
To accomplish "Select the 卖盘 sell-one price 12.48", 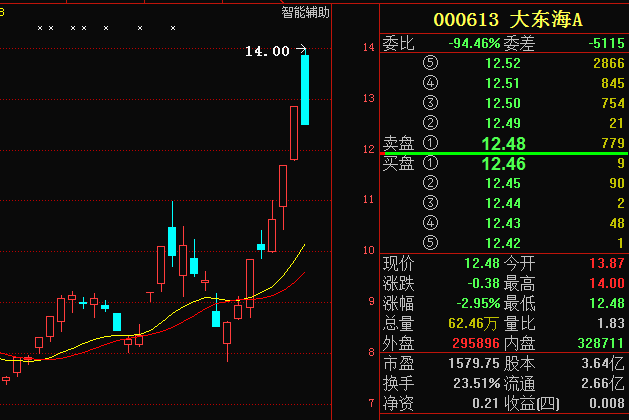I will click(503, 144).
